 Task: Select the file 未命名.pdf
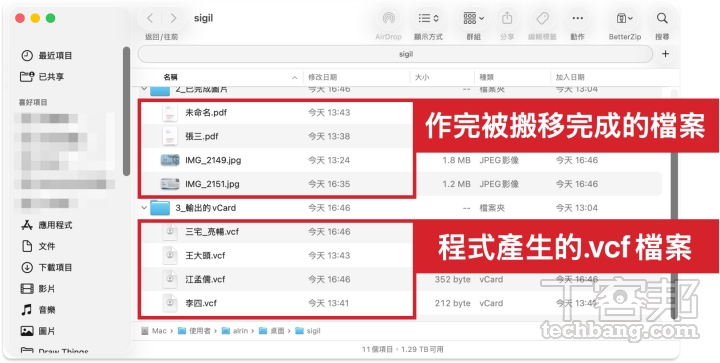[x=206, y=112]
